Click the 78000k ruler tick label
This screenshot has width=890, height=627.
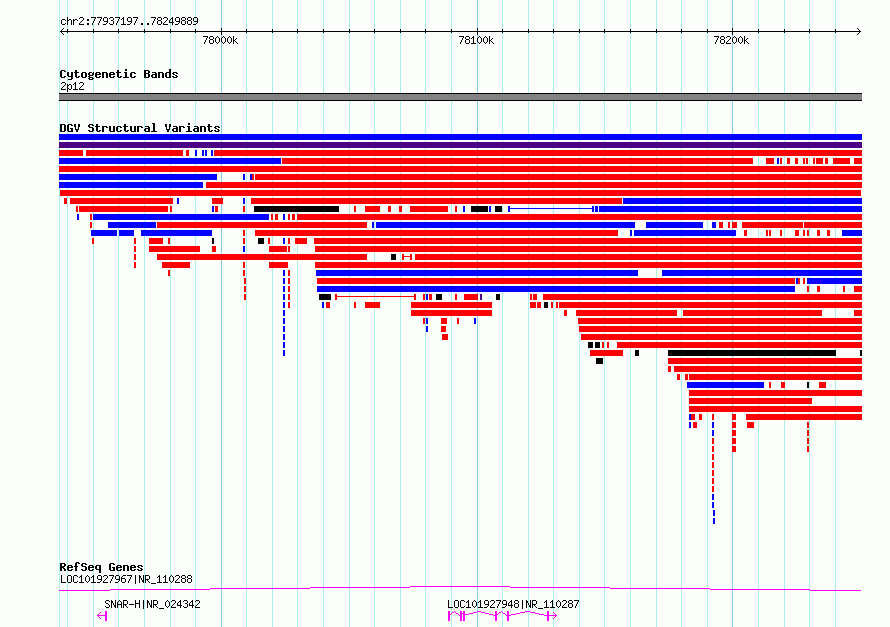(x=220, y=40)
